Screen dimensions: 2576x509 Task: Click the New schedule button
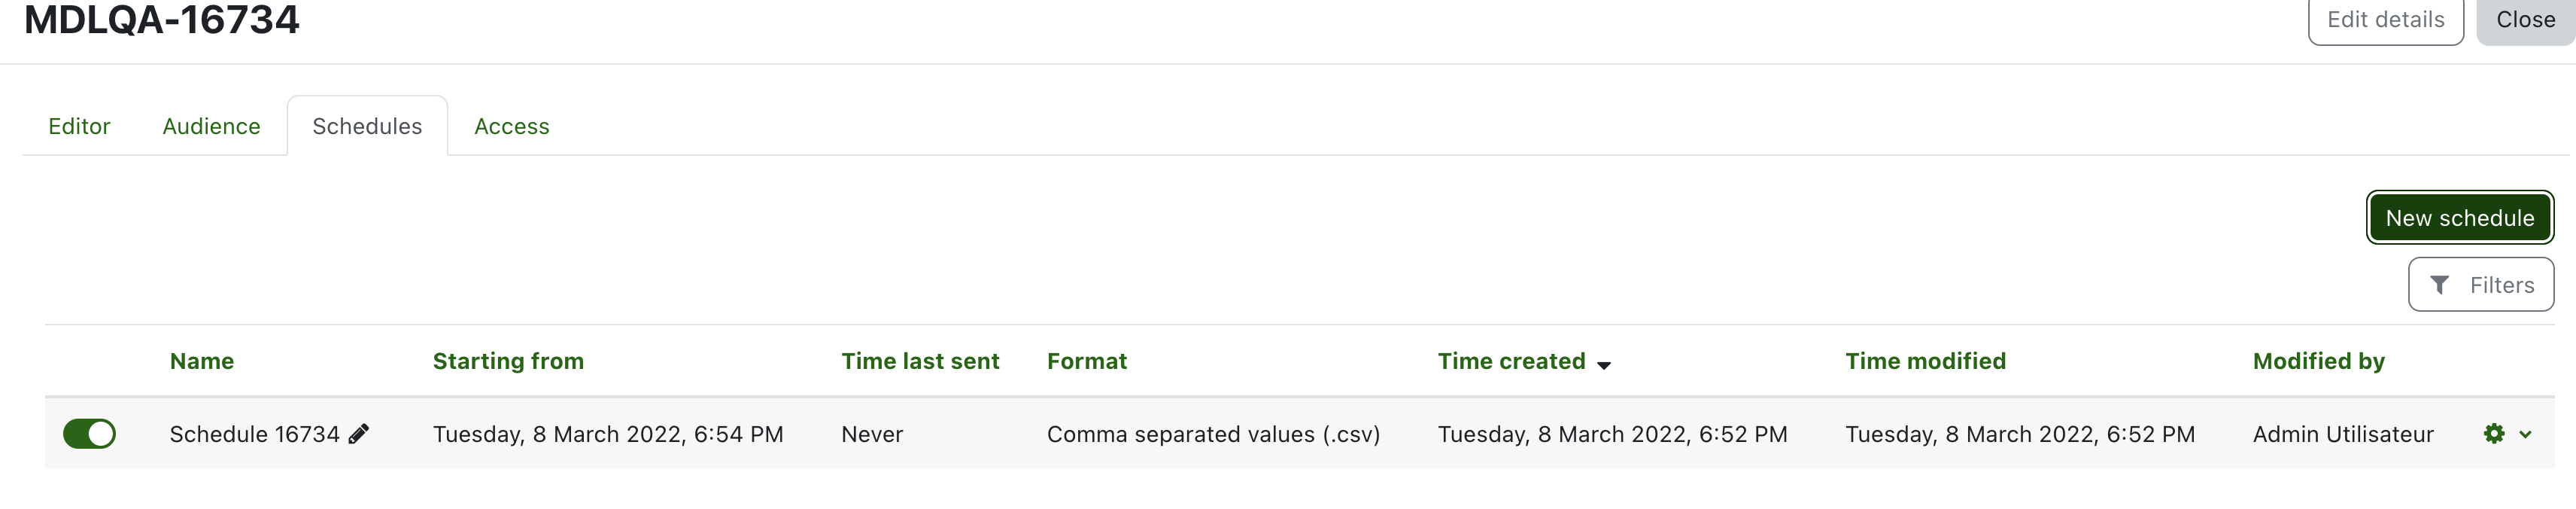(x=2459, y=217)
